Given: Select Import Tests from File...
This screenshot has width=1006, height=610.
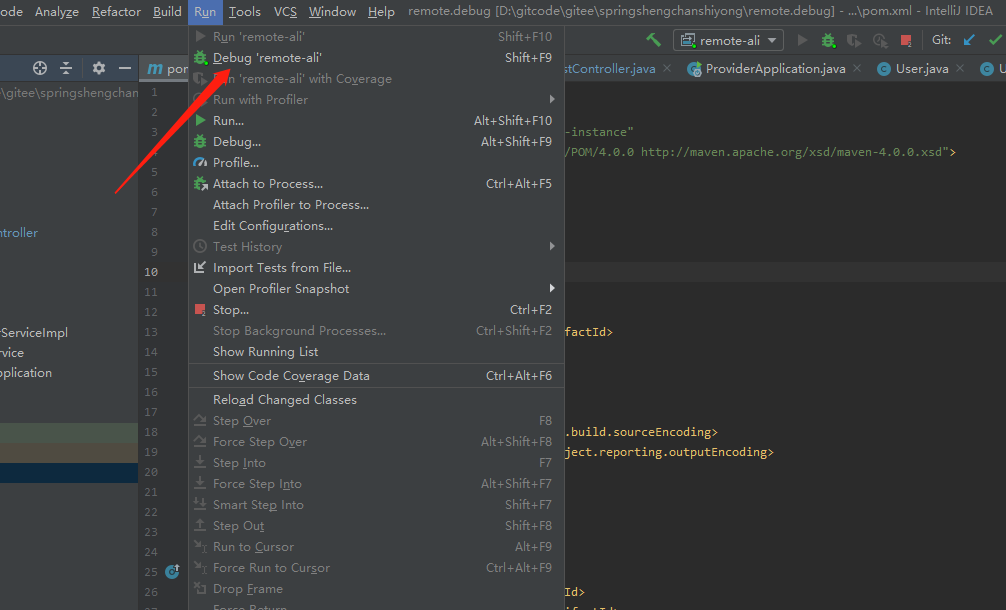Looking at the screenshot, I should click(377, 267).
